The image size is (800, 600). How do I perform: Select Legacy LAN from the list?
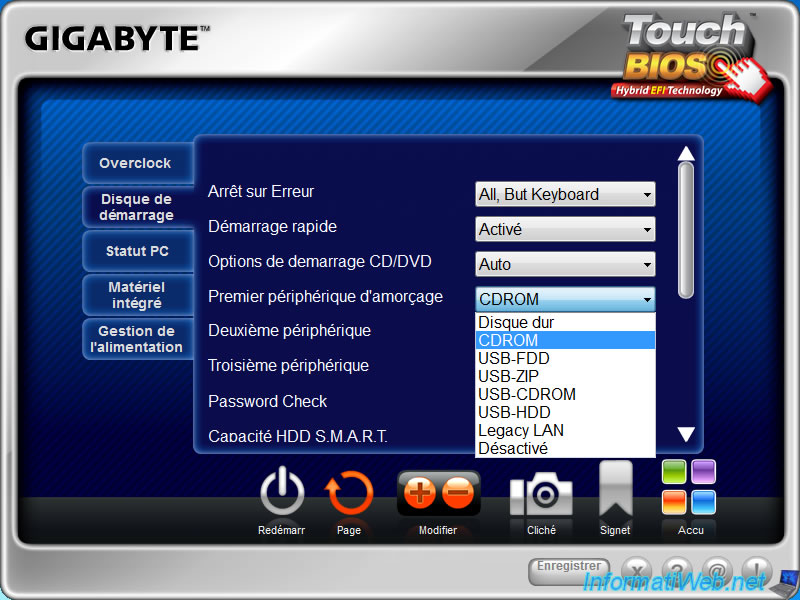click(x=565, y=431)
